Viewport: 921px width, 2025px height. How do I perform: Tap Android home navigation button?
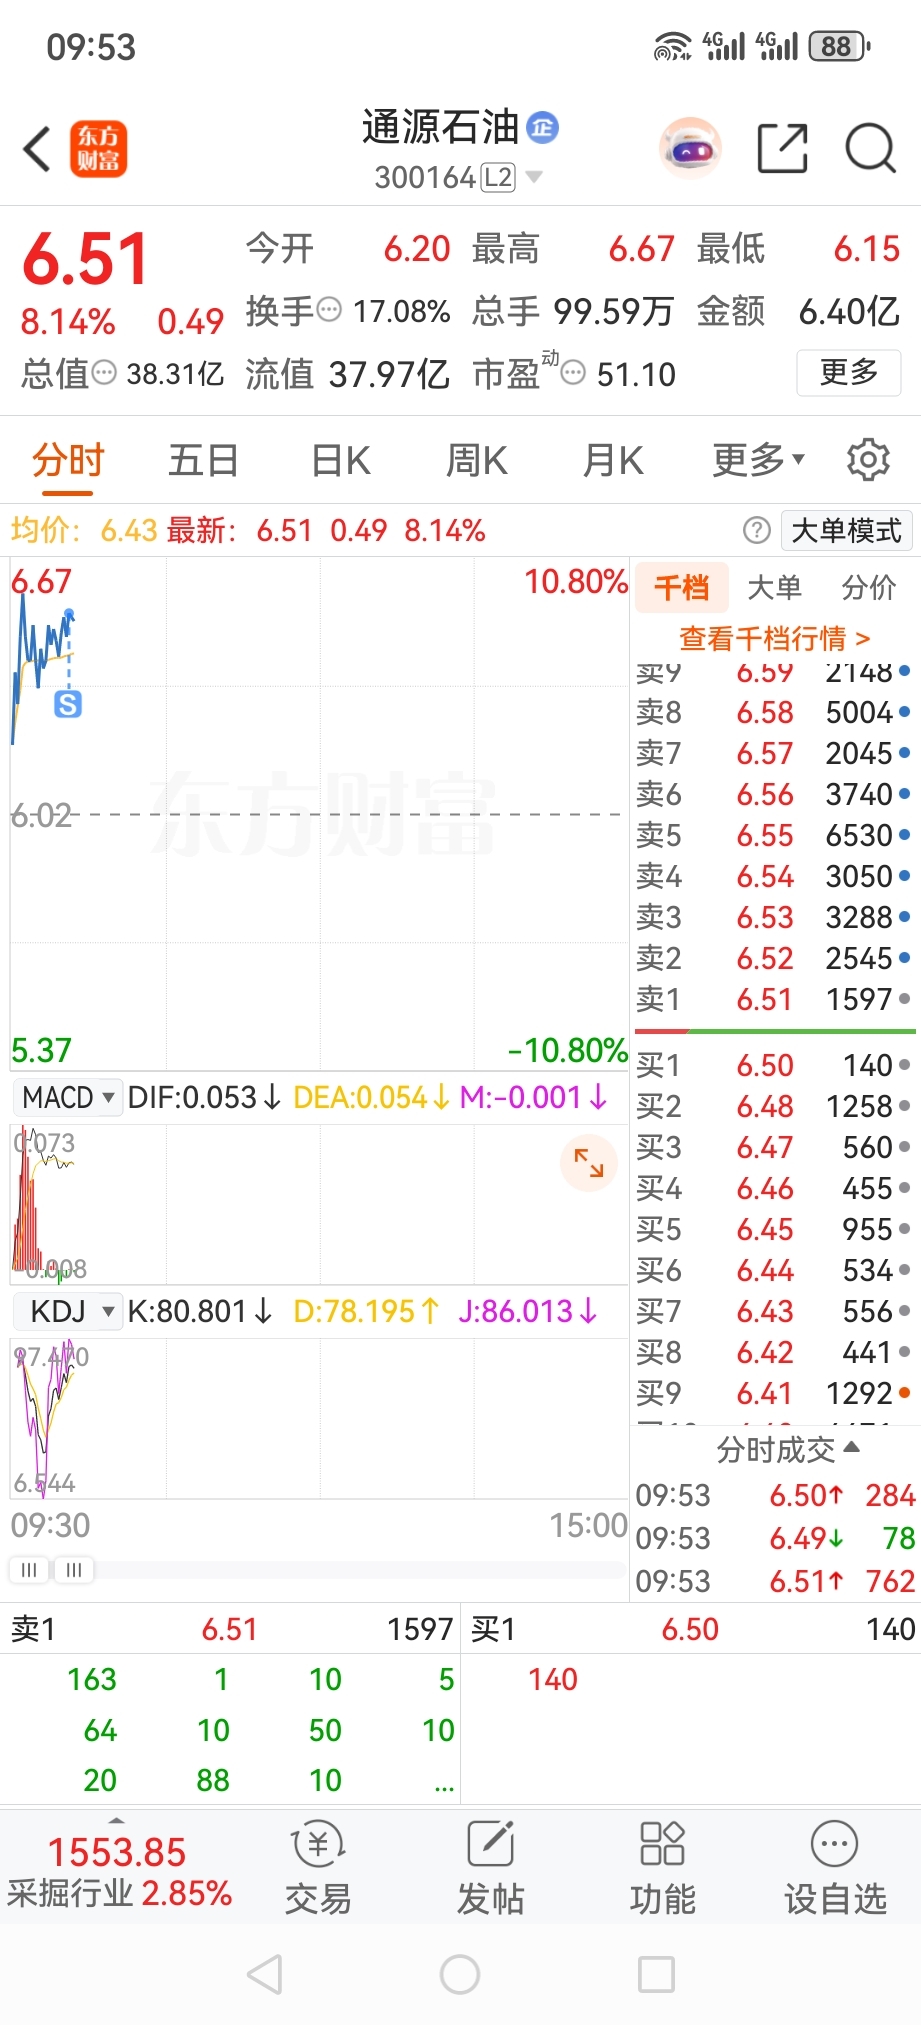point(460,1974)
